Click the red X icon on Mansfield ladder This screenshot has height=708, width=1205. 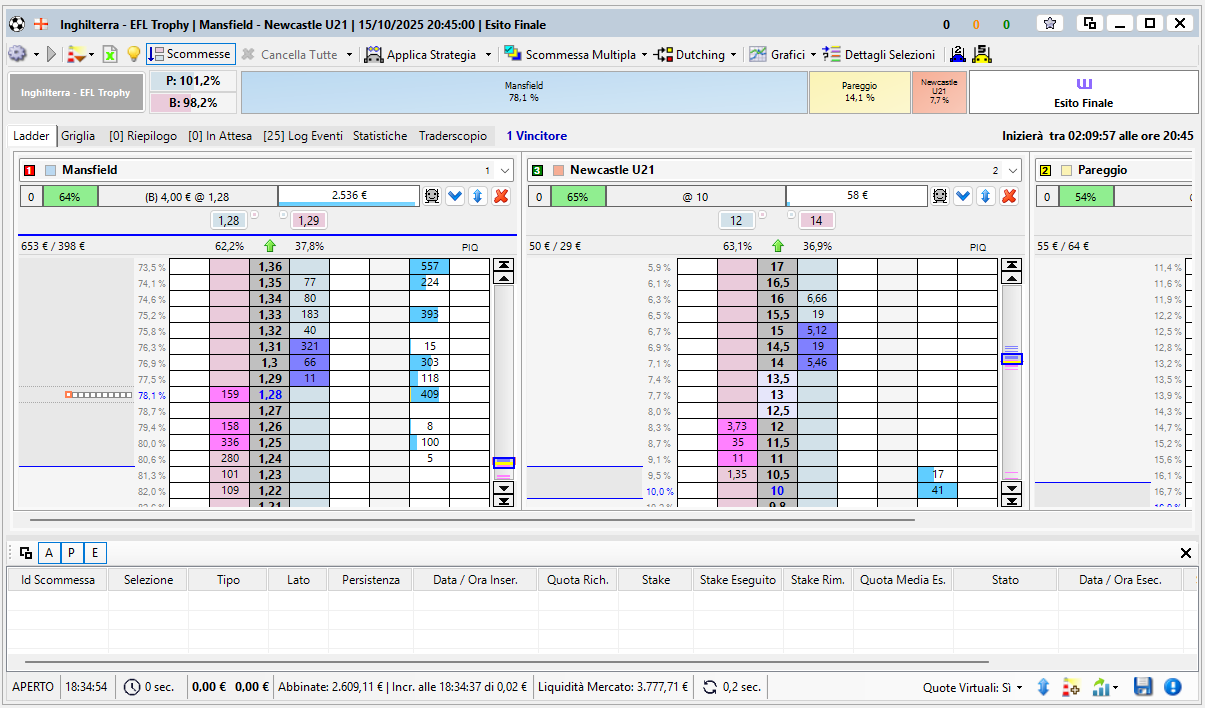pyautogui.click(x=501, y=196)
